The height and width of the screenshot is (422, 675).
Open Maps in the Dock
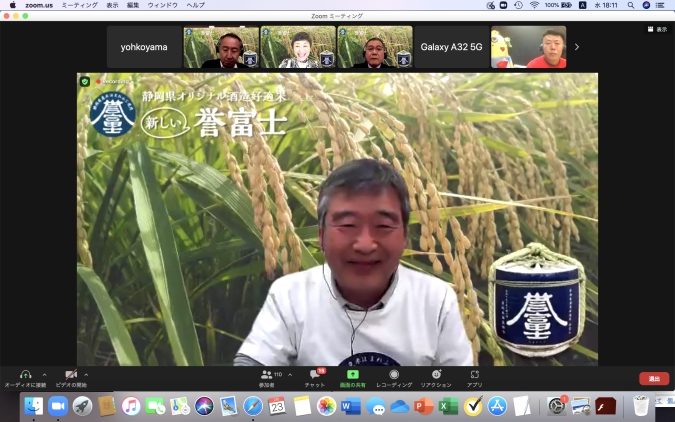coord(180,406)
